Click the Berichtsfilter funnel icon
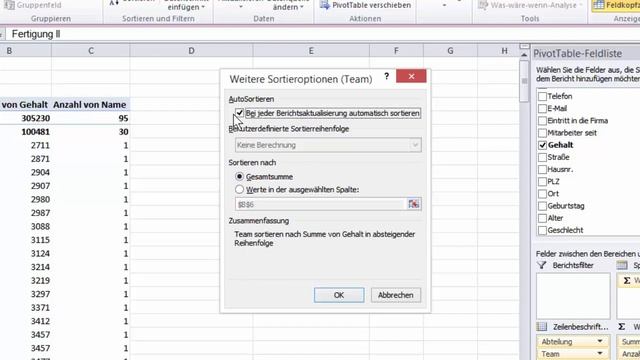This screenshot has width=640, height=360. [542, 265]
